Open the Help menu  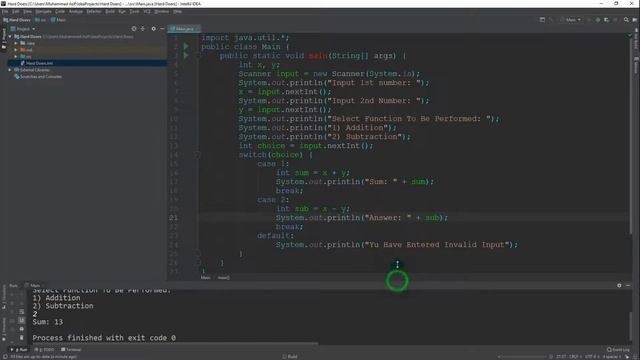[x=177, y=11]
